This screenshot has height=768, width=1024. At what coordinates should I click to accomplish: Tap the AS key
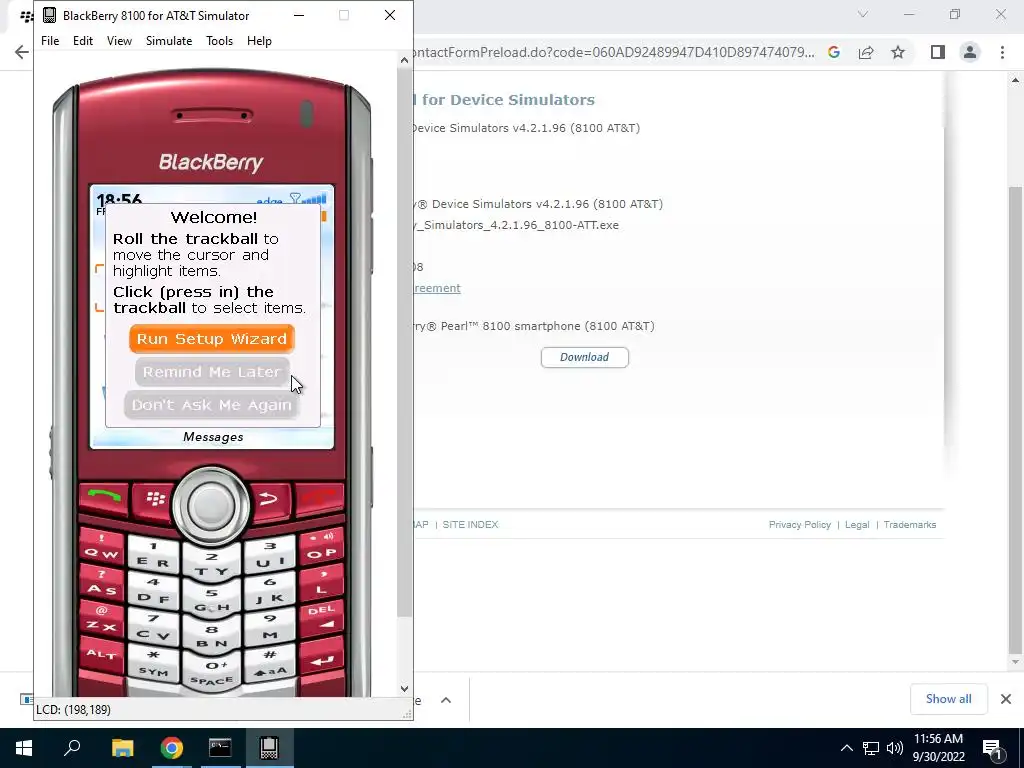point(102,583)
